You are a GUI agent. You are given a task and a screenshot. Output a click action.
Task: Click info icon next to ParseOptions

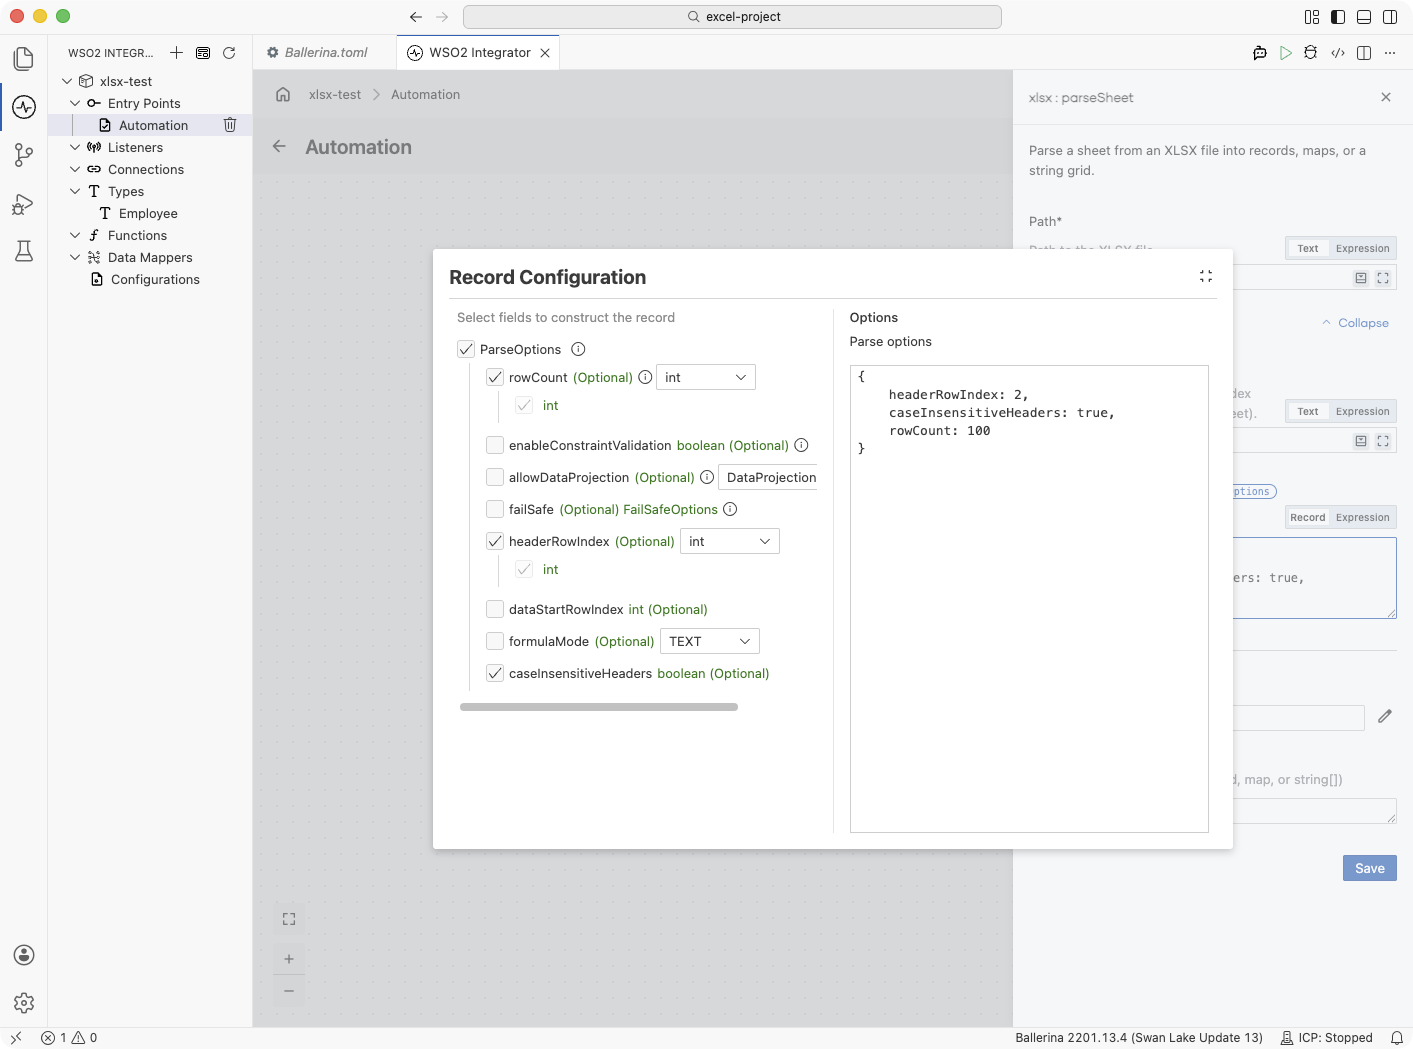pyautogui.click(x=578, y=349)
